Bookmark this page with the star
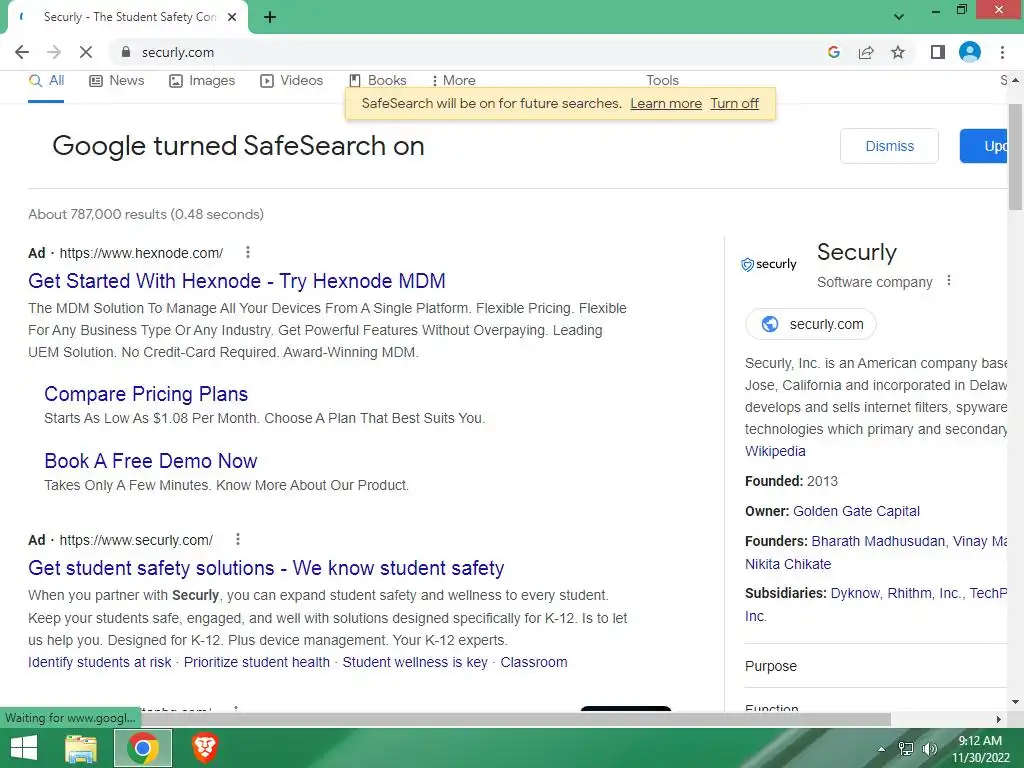This screenshot has height=768, width=1024. click(x=898, y=52)
